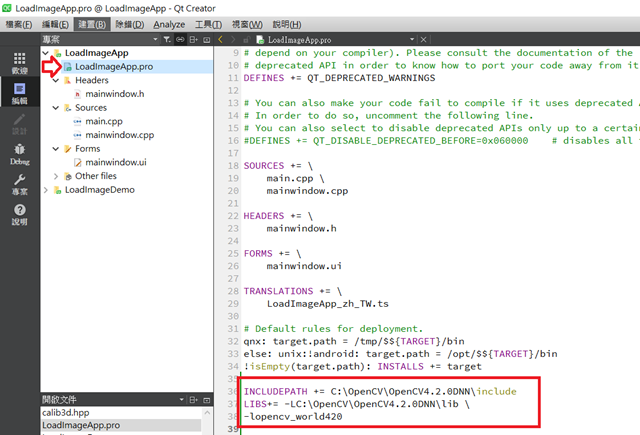This screenshot has height=435, width=640.
Task: Click the LoadImageApp.pro file icon in tree
Action: [x=68, y=67]
